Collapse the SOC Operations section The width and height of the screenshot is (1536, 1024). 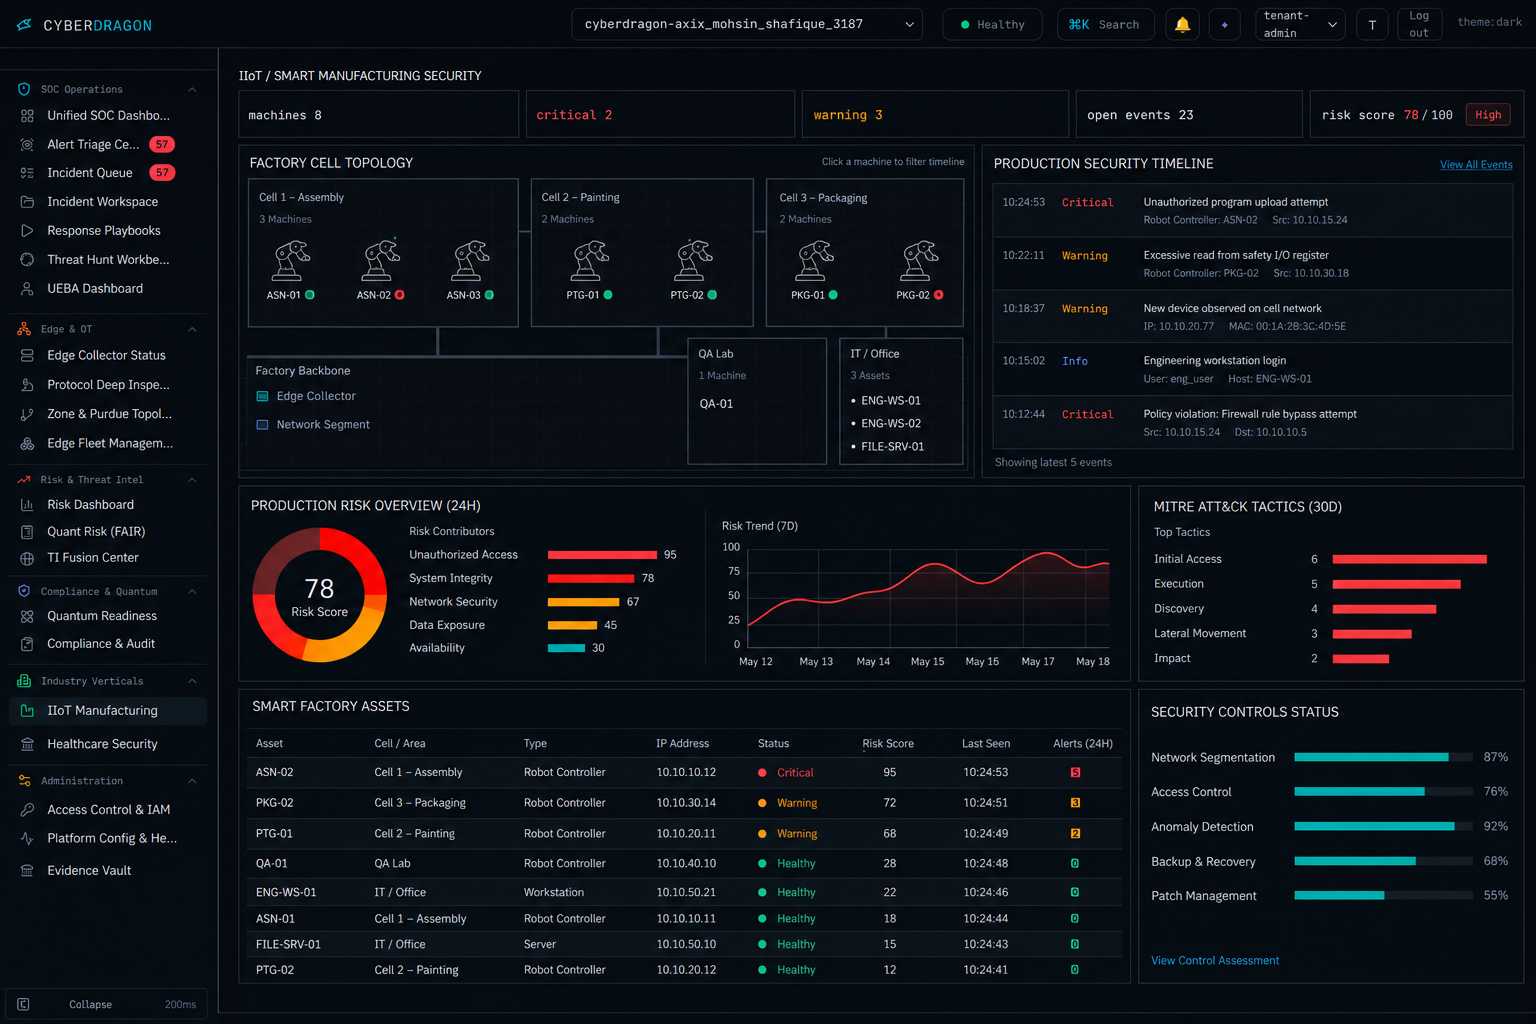(192, 90)
